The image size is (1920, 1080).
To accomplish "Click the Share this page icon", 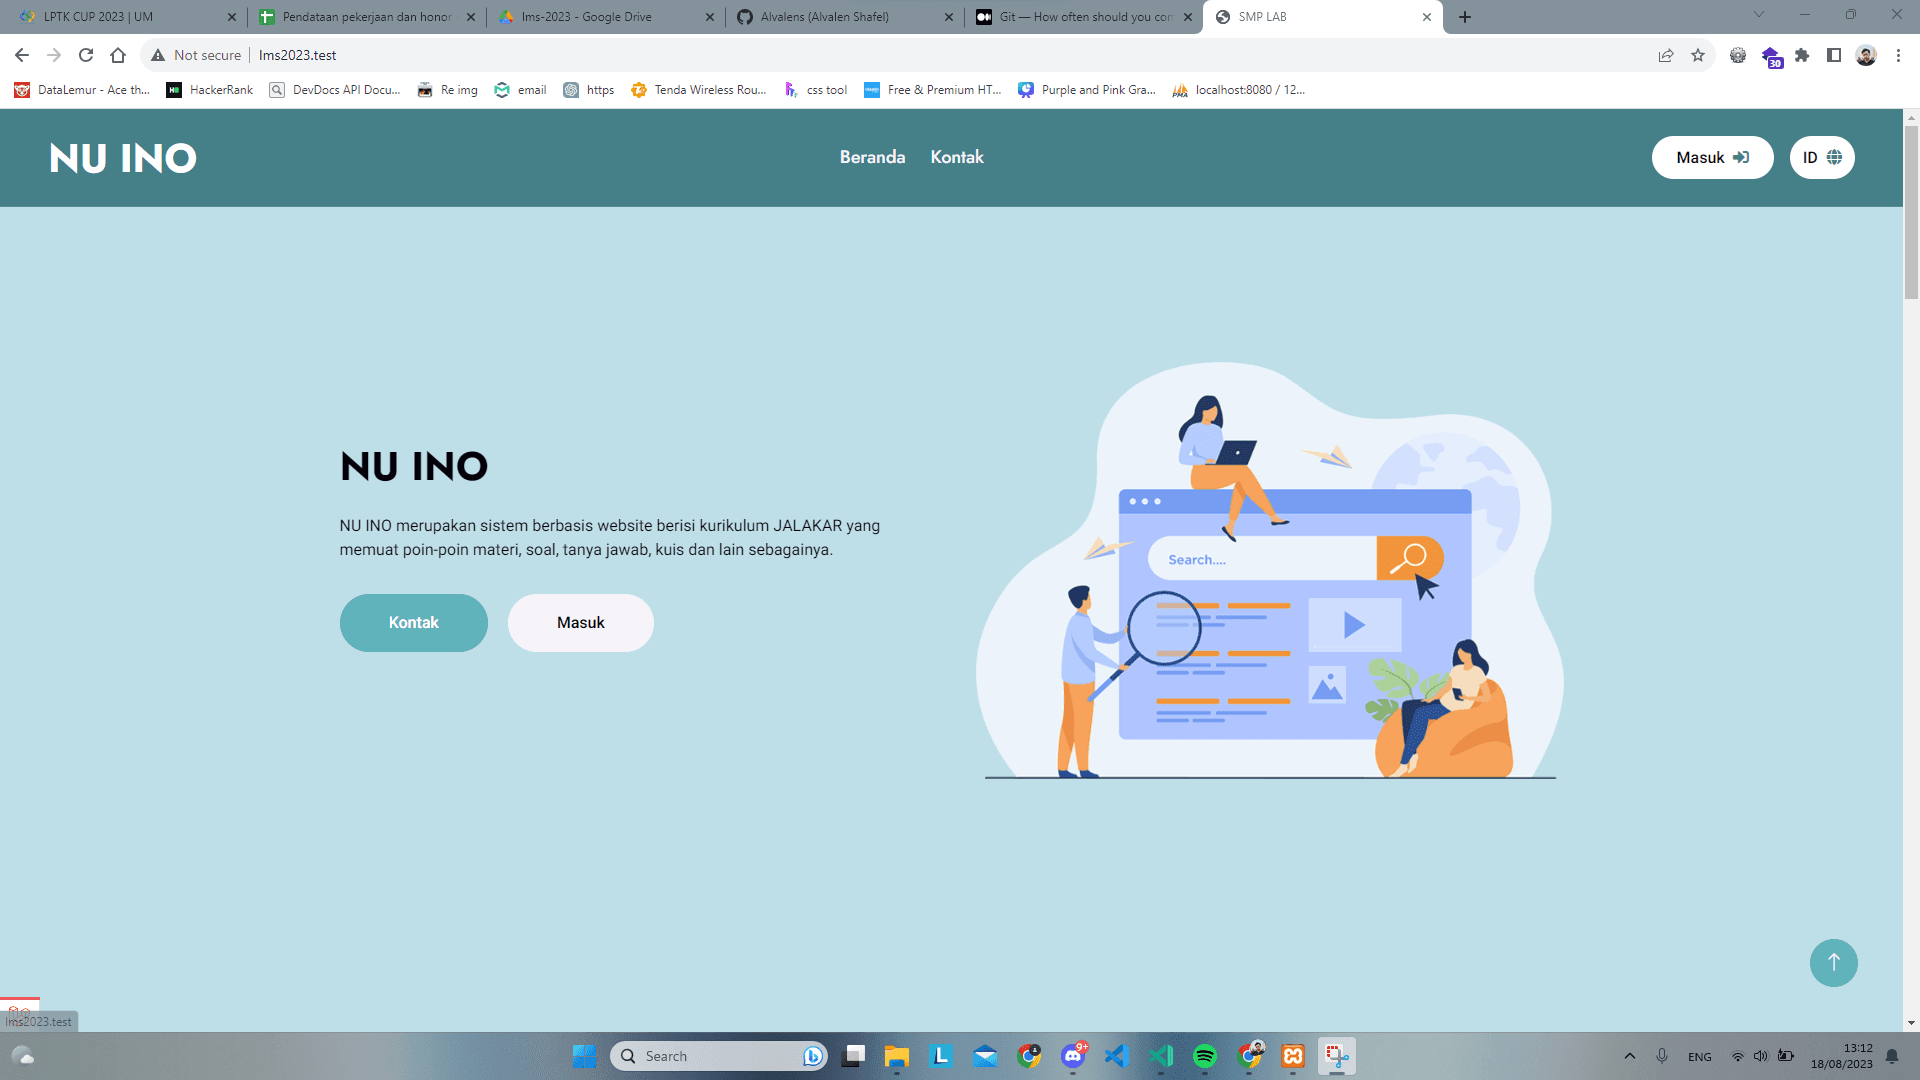I will click(1666, 55).
